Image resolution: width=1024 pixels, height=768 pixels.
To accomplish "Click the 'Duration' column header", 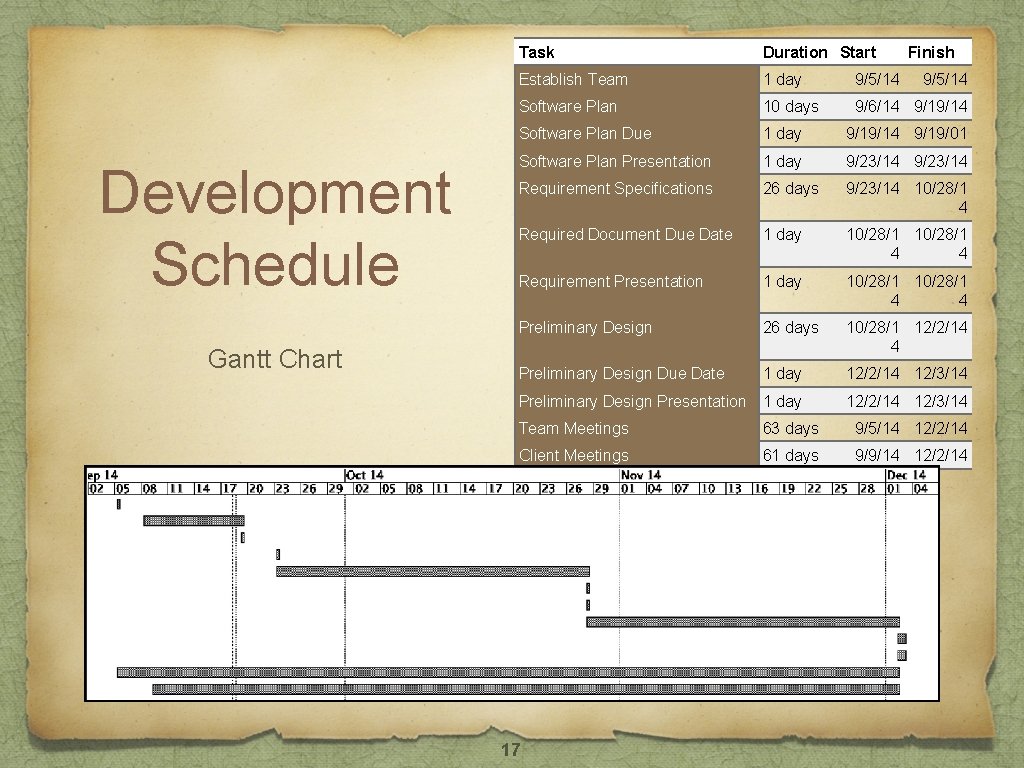I will tap(795, 51).
